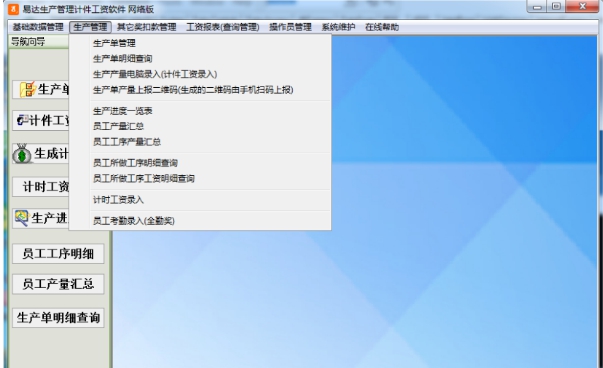Open the 其它奖扣款管理 menu
Viewport: 603px width, 368px height.
click(147, 27)
